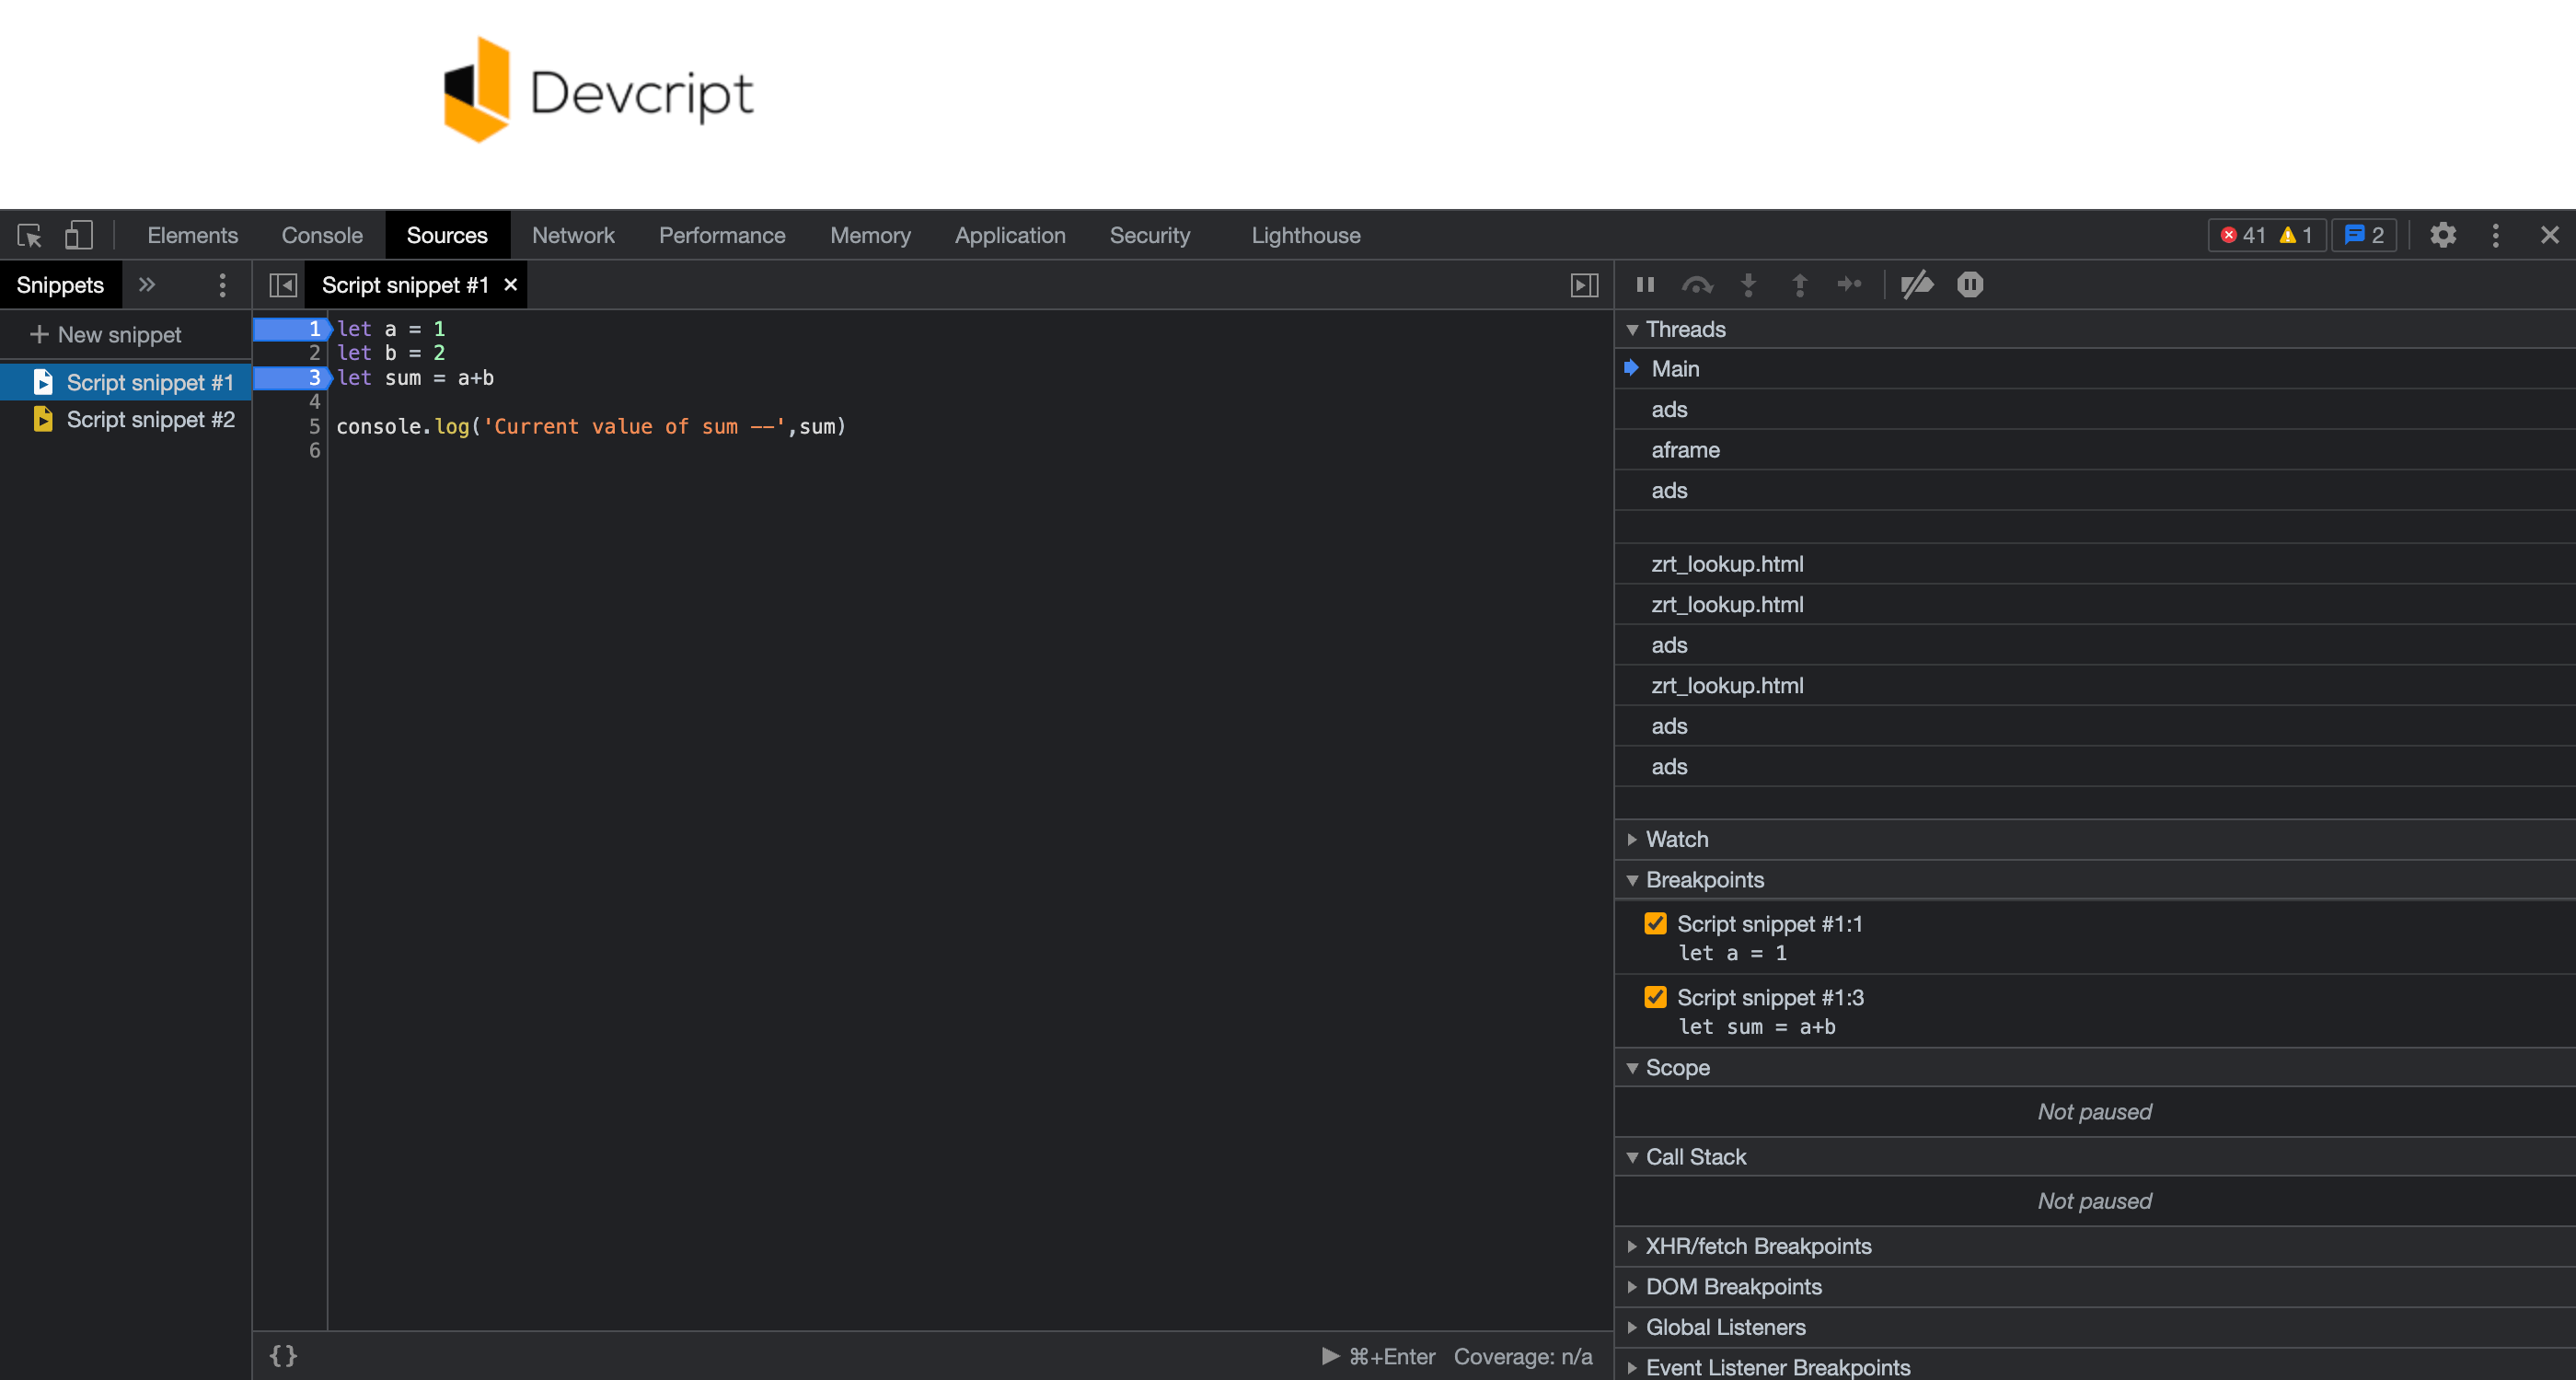Hide the debugger sidebar
Screen dimensions: 2576x1380
pos(1584,285)
